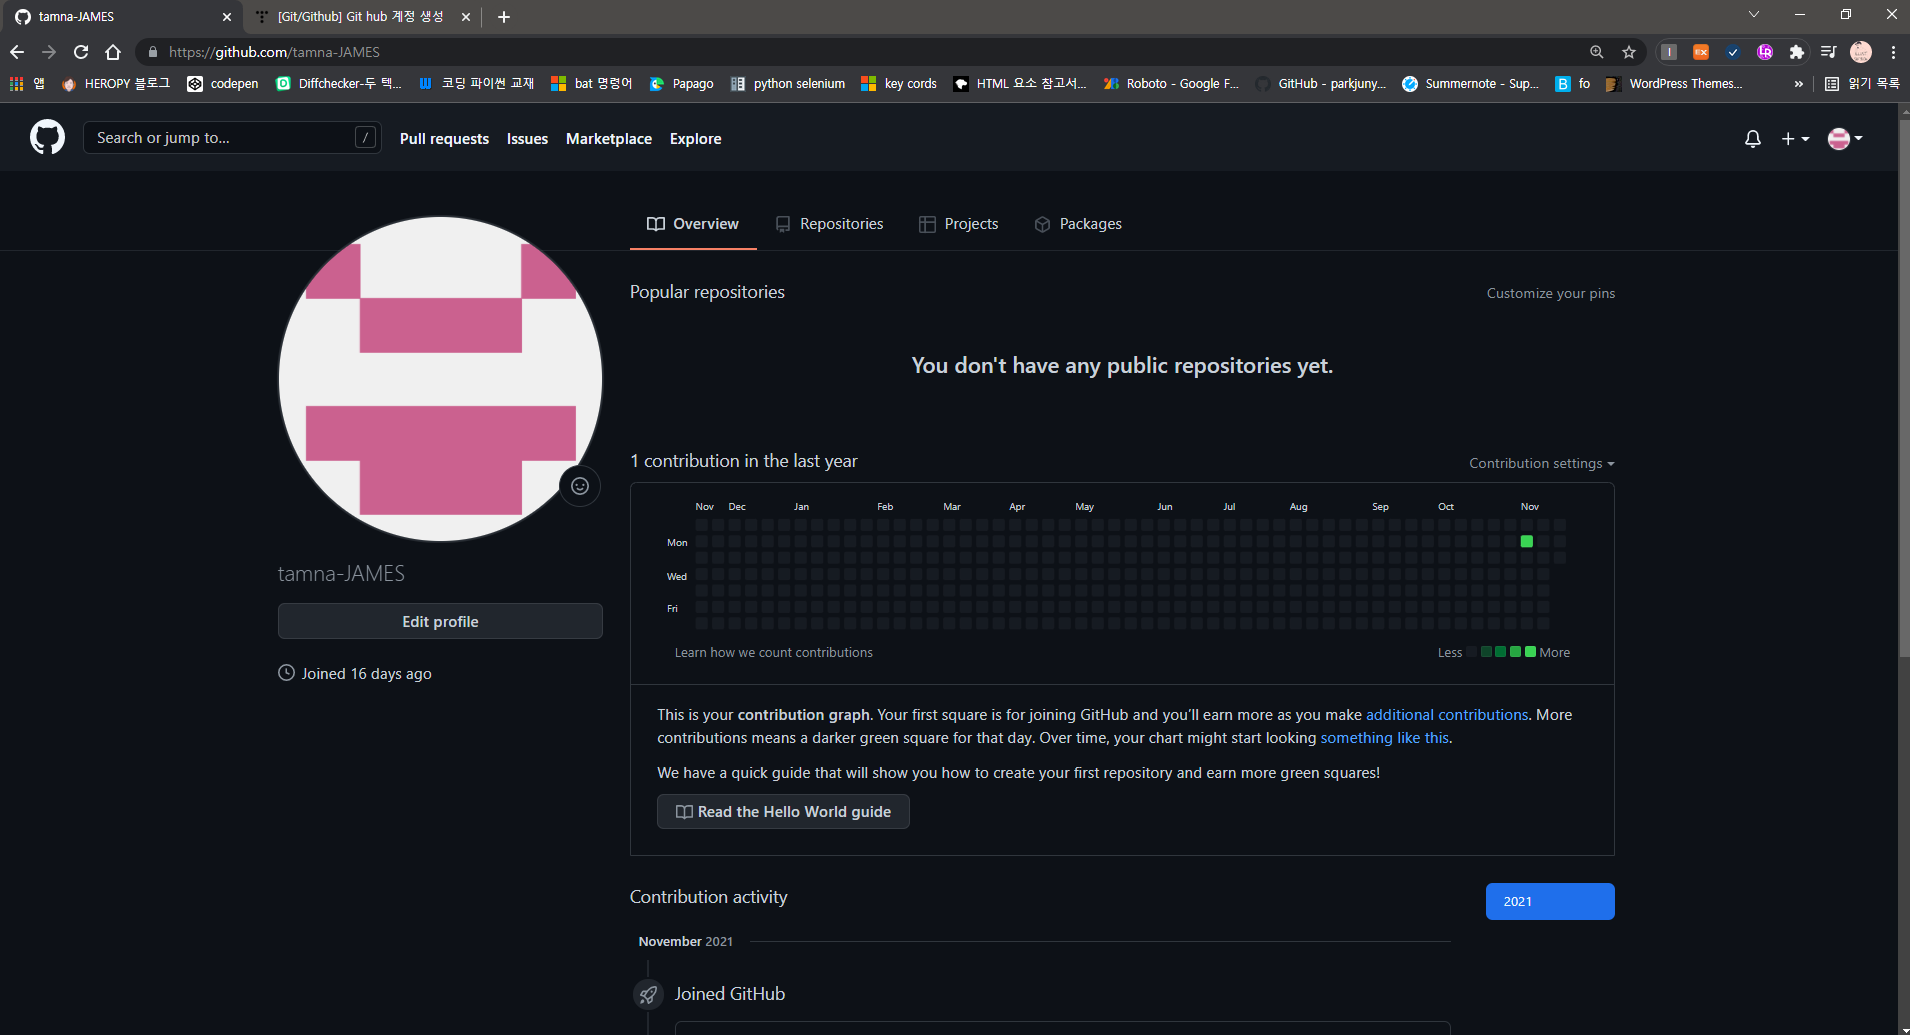
Task: Close the Git/Github blog tab
Action: 465,17
